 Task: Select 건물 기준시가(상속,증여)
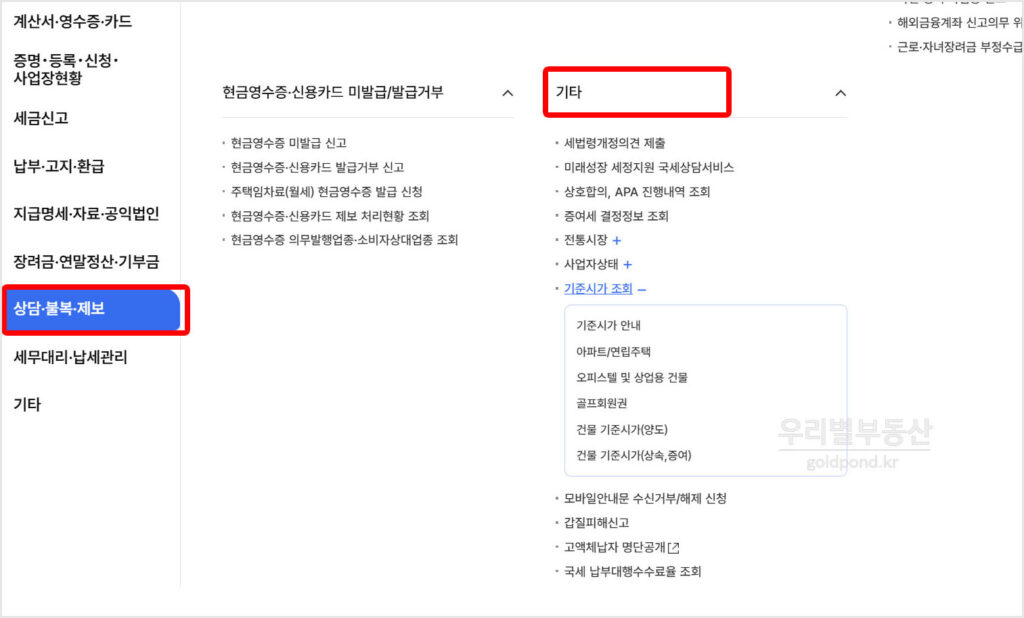(633, 455)
